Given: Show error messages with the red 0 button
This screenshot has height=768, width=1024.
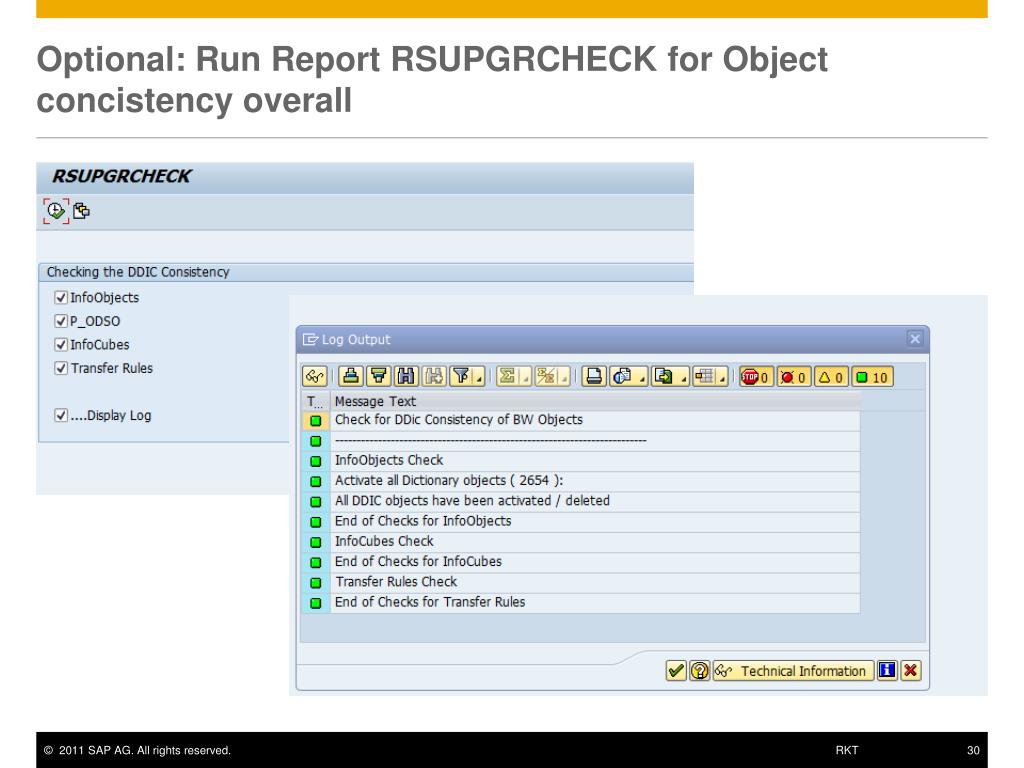Looking at the screenshot, I should pyautogui.click(x=795, y=377).
